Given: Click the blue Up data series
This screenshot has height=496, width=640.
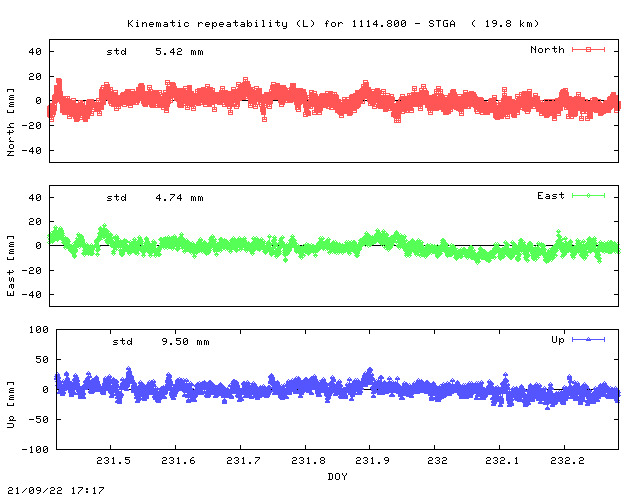Looking at the screenshot, I should [x=337, y=388].
